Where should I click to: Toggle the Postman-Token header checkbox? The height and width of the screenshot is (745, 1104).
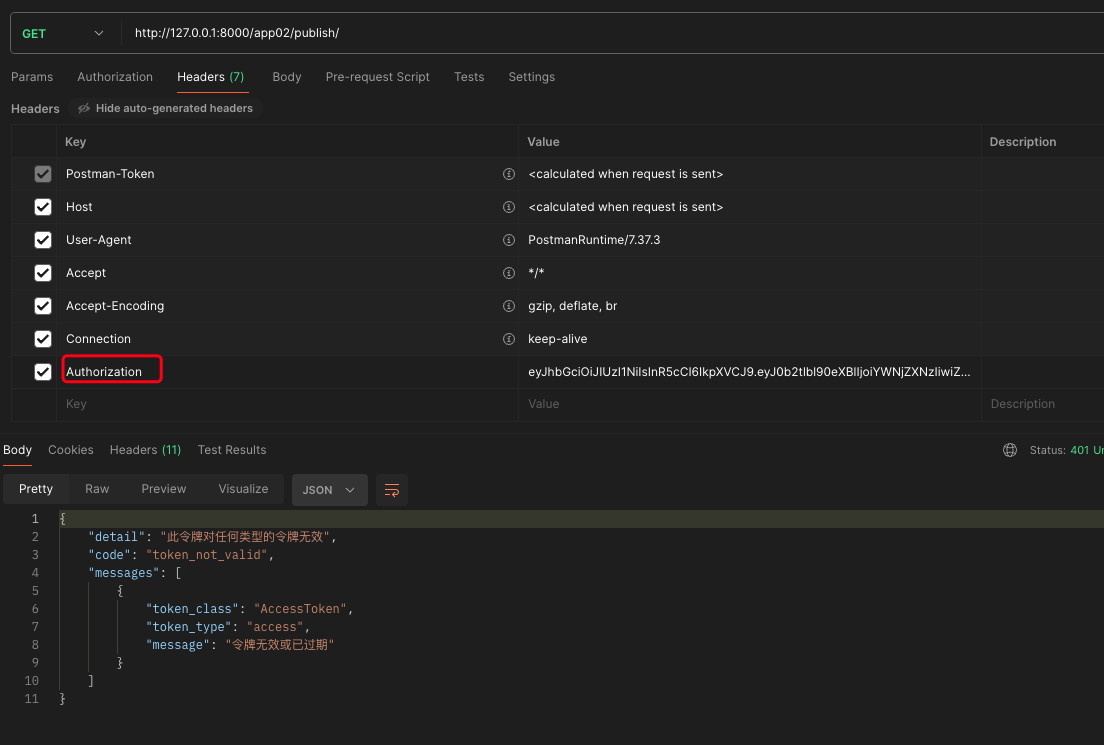click(43, 174)
